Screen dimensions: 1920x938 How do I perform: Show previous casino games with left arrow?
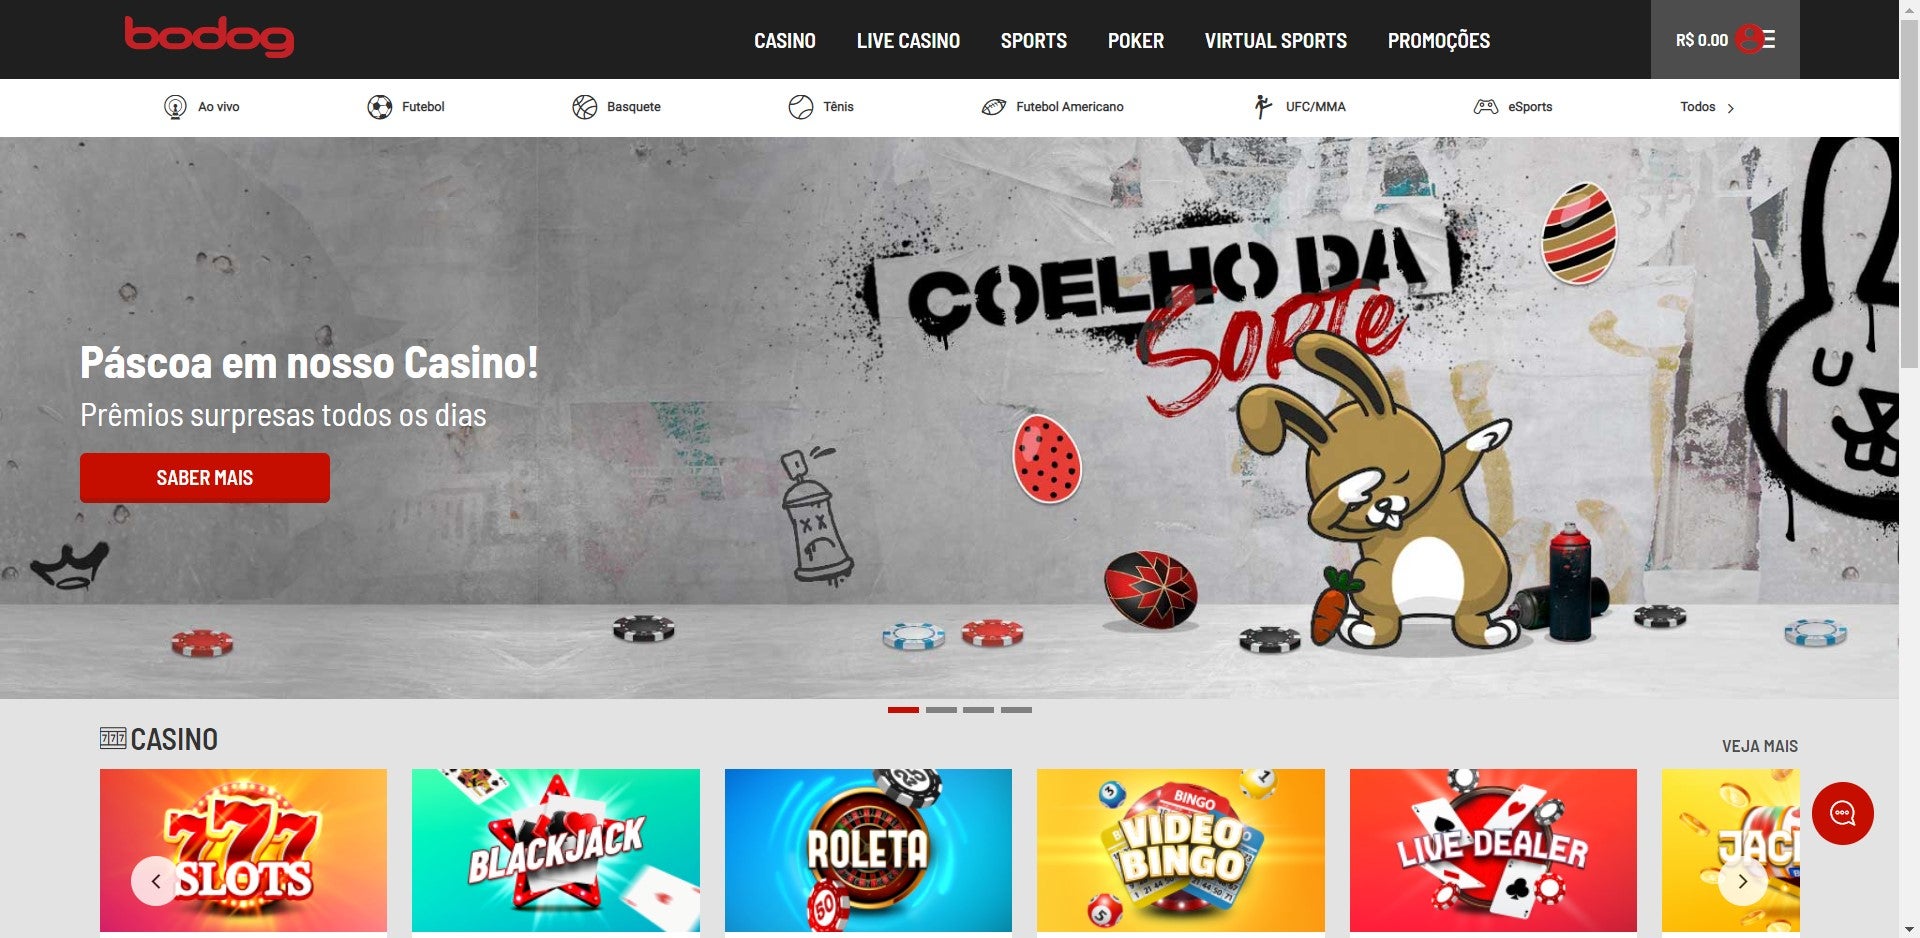point(155,881)
